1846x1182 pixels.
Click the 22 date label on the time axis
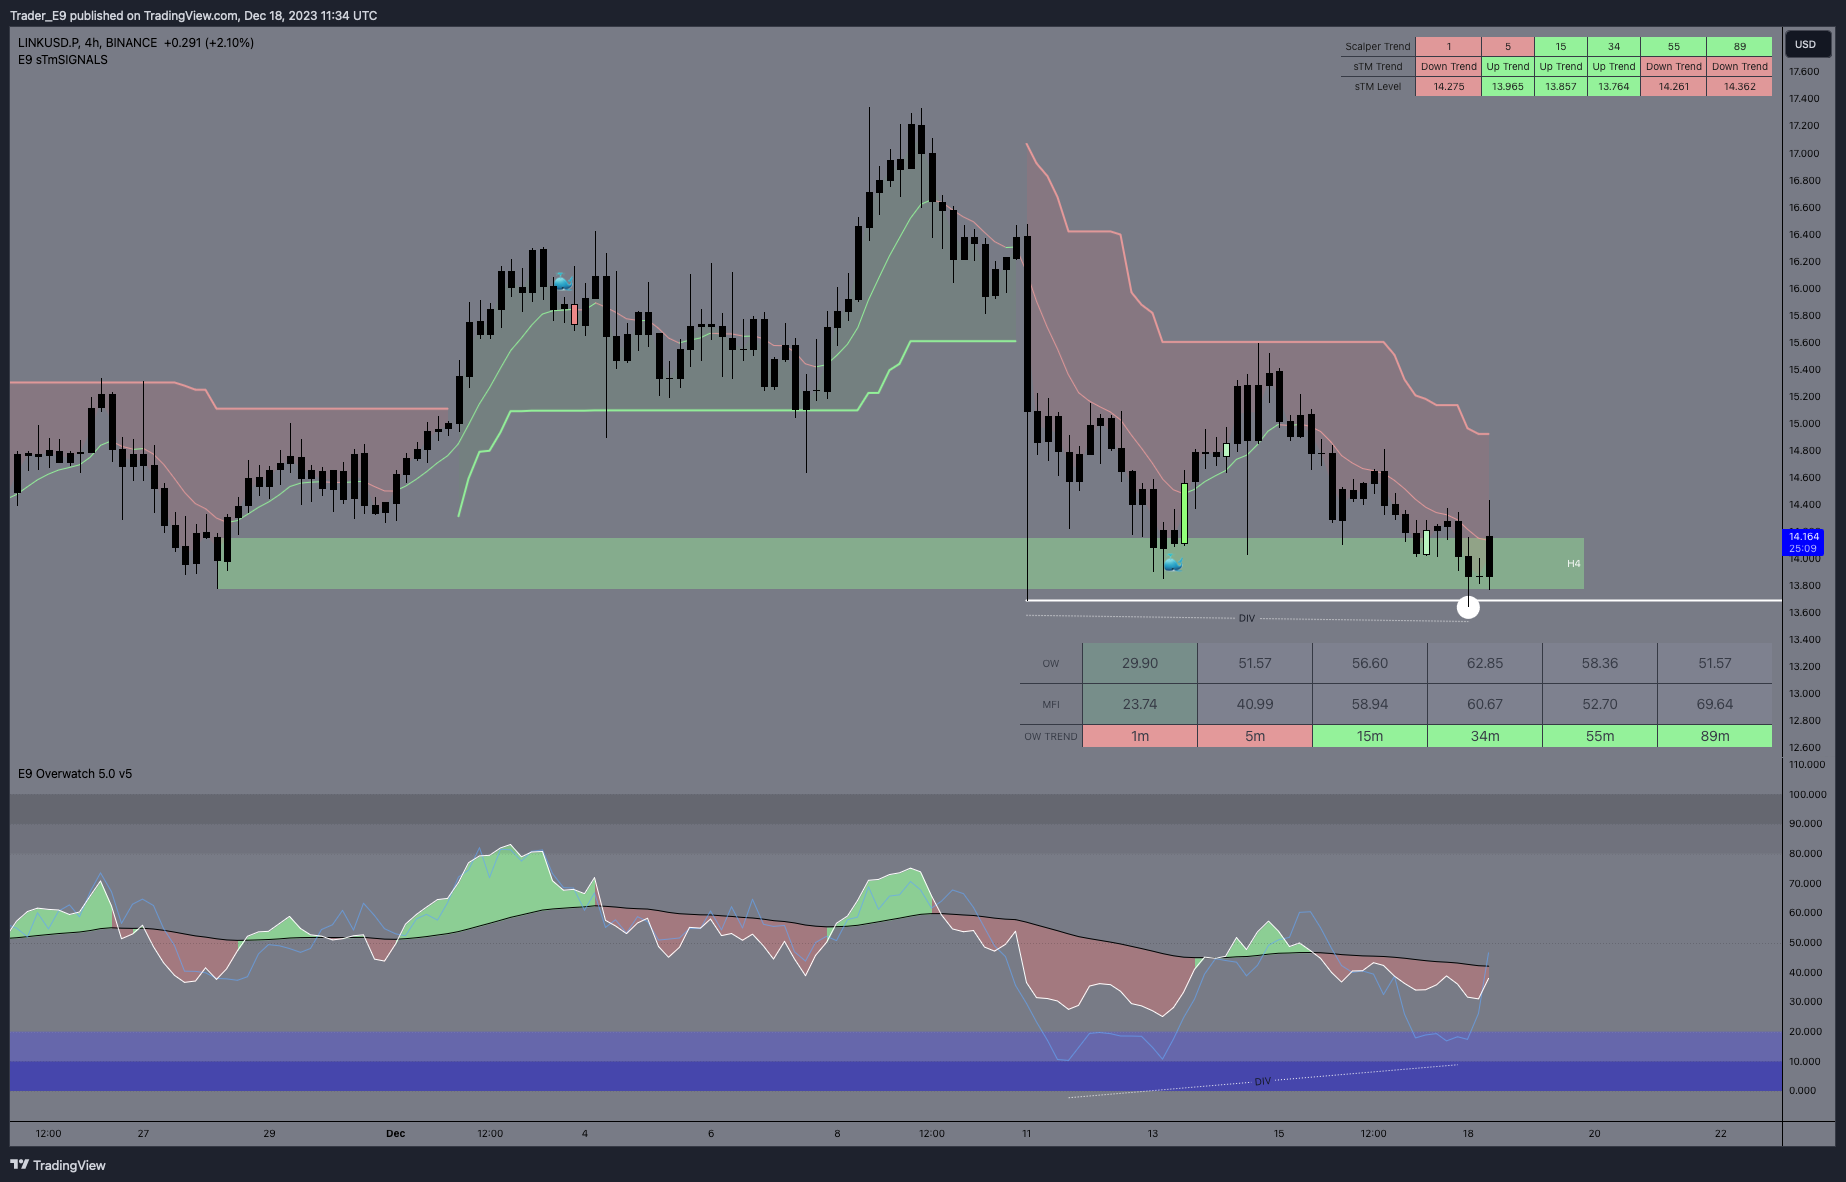coord(1721,1134)
